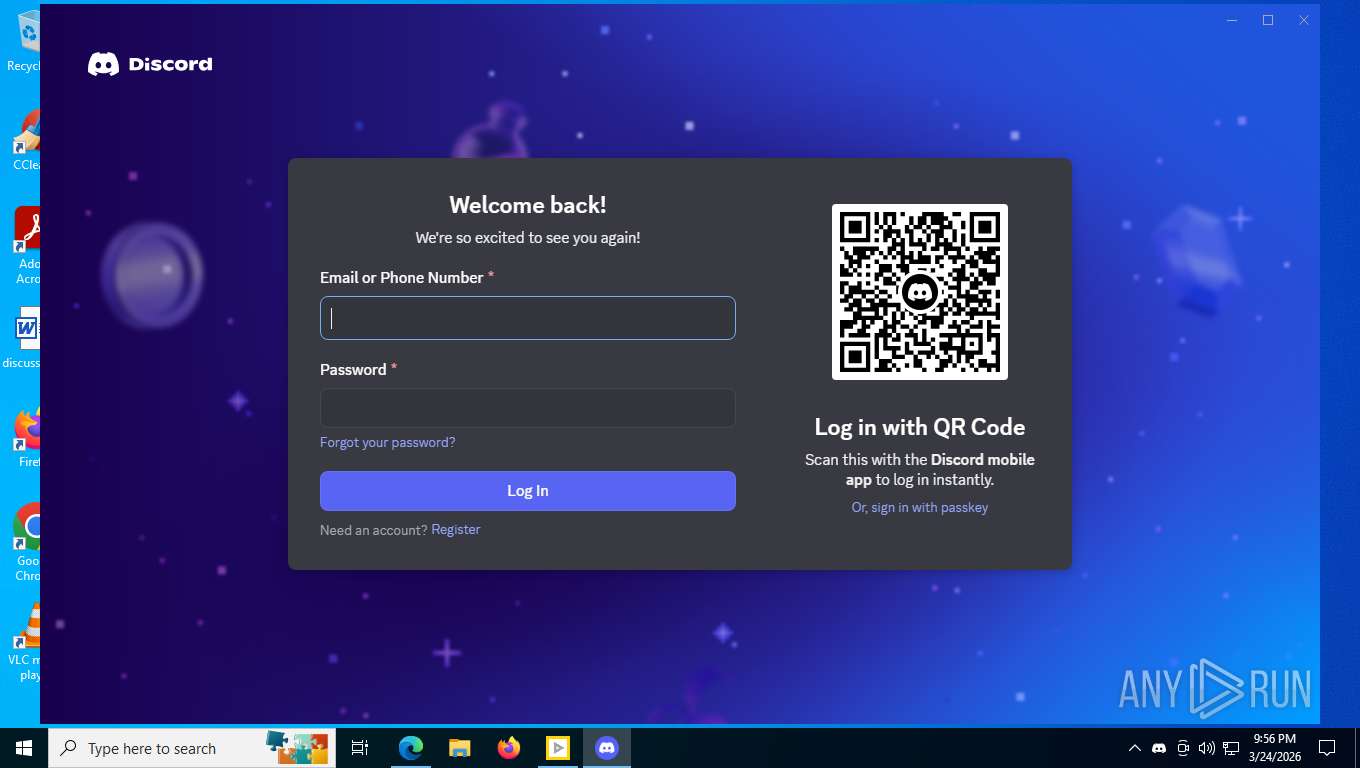
Task: Open the Action Center notifications icon
Action: click(x=1327, y=748)
